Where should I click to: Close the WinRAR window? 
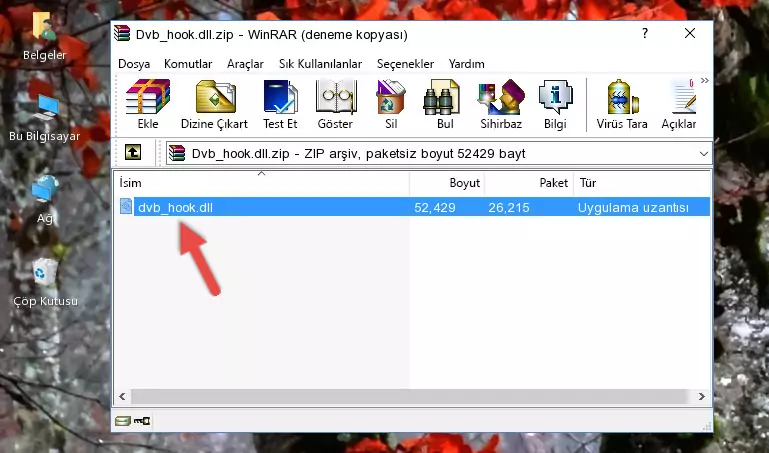690,33
